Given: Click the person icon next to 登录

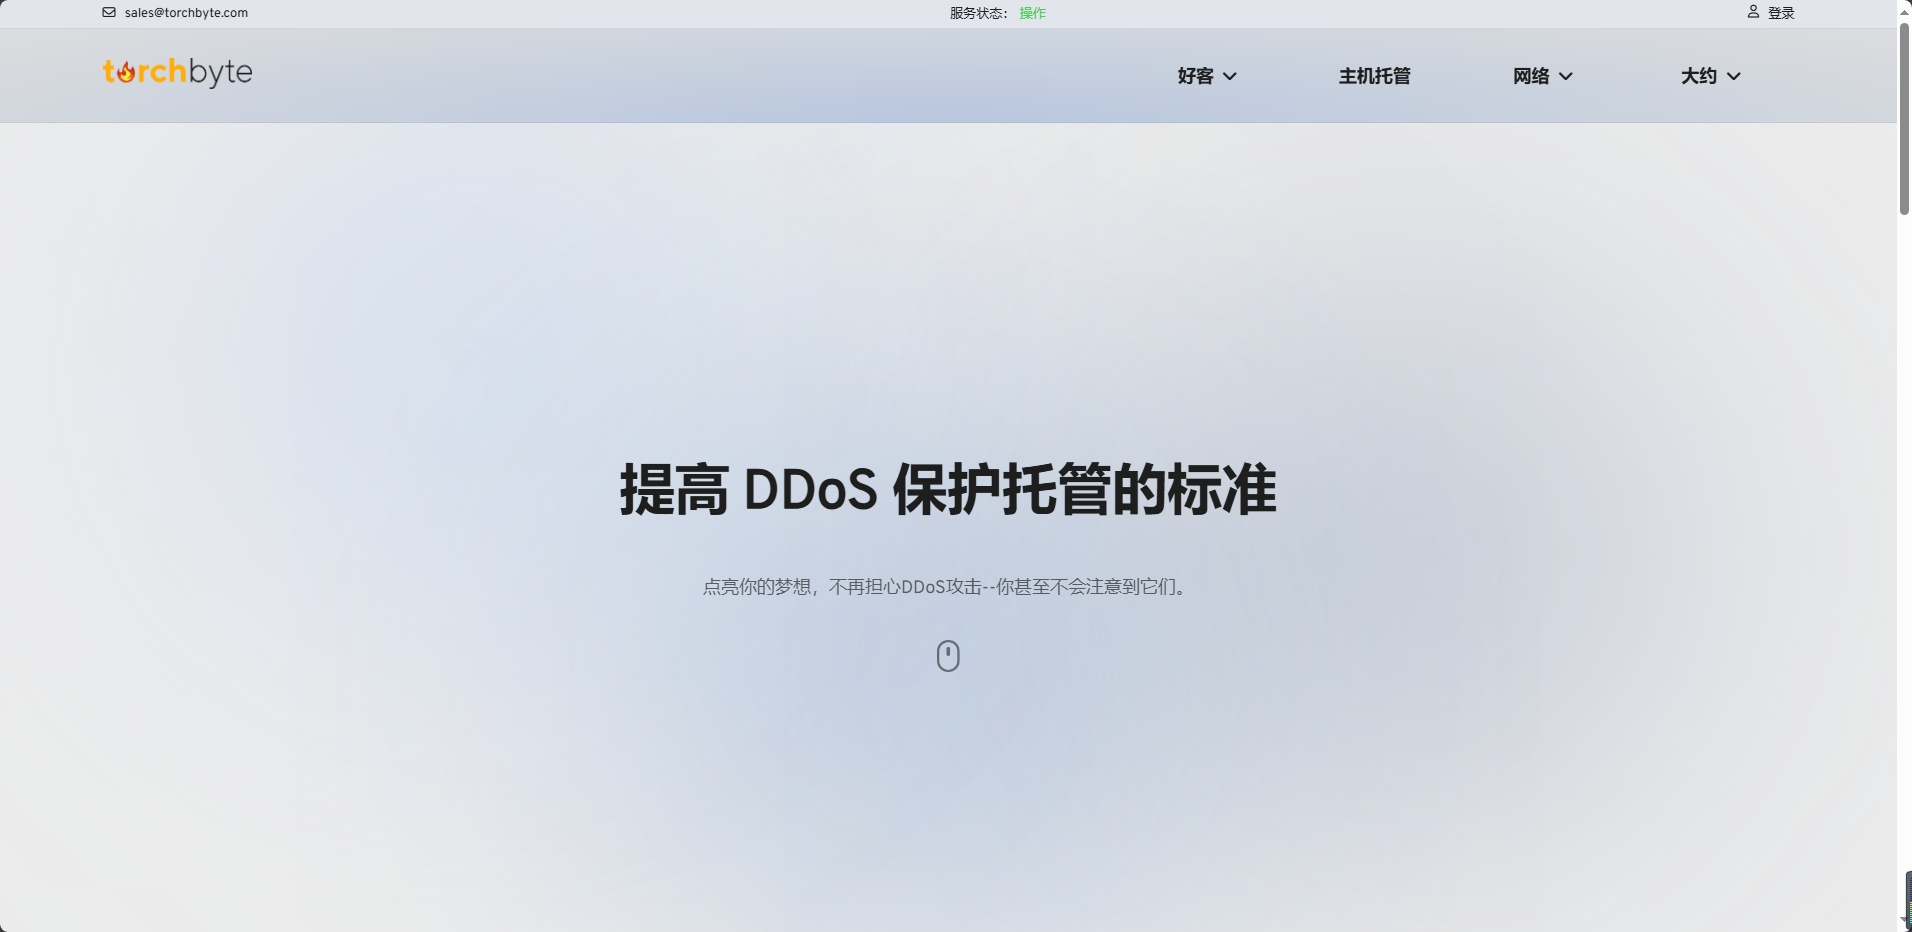Looking at the screenshot, I should pos(1753,12).
